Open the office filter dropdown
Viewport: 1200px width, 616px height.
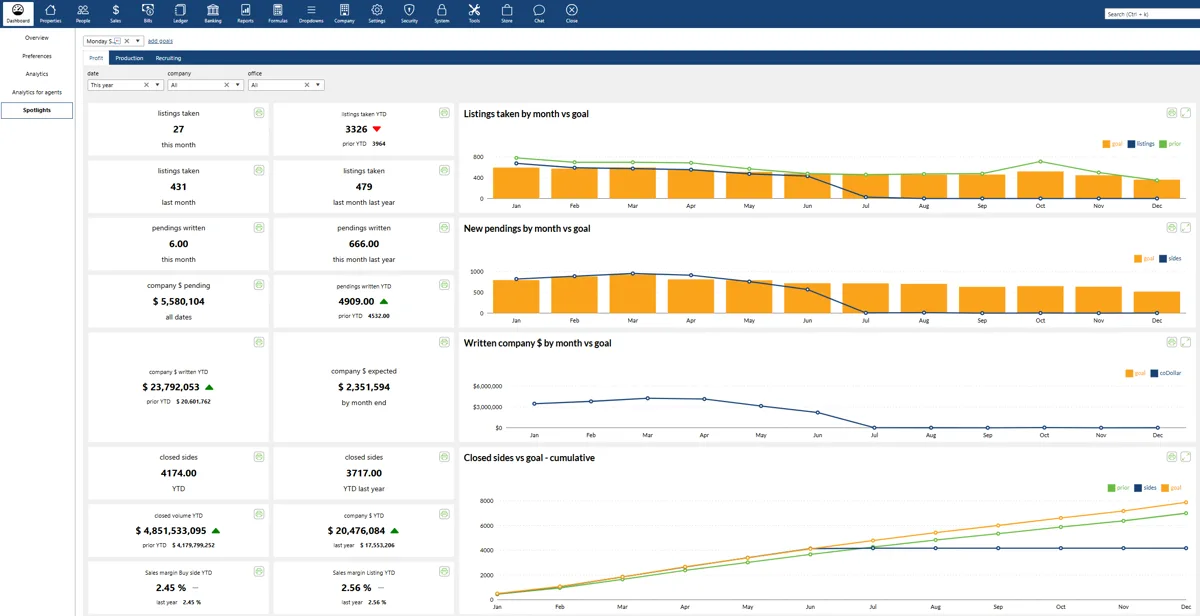pyautogui.click(x=318, y=85)
